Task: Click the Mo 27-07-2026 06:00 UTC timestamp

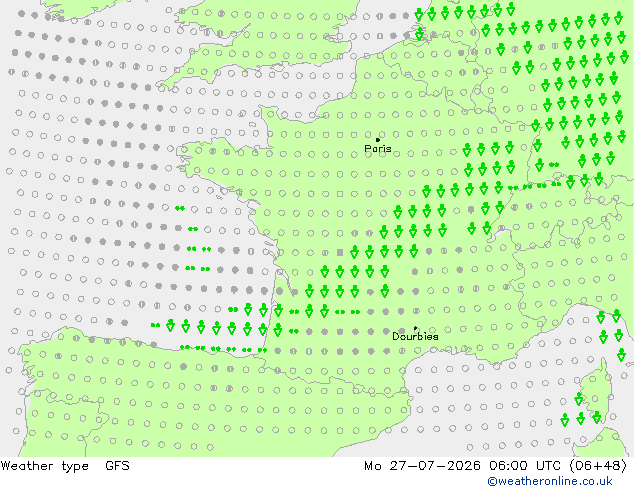Action: (496, 466)
